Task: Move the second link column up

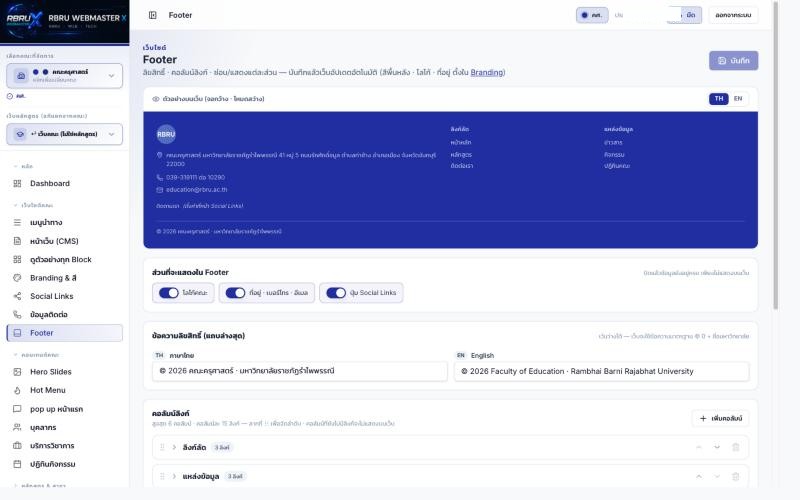Action: [x=698, y=477]
